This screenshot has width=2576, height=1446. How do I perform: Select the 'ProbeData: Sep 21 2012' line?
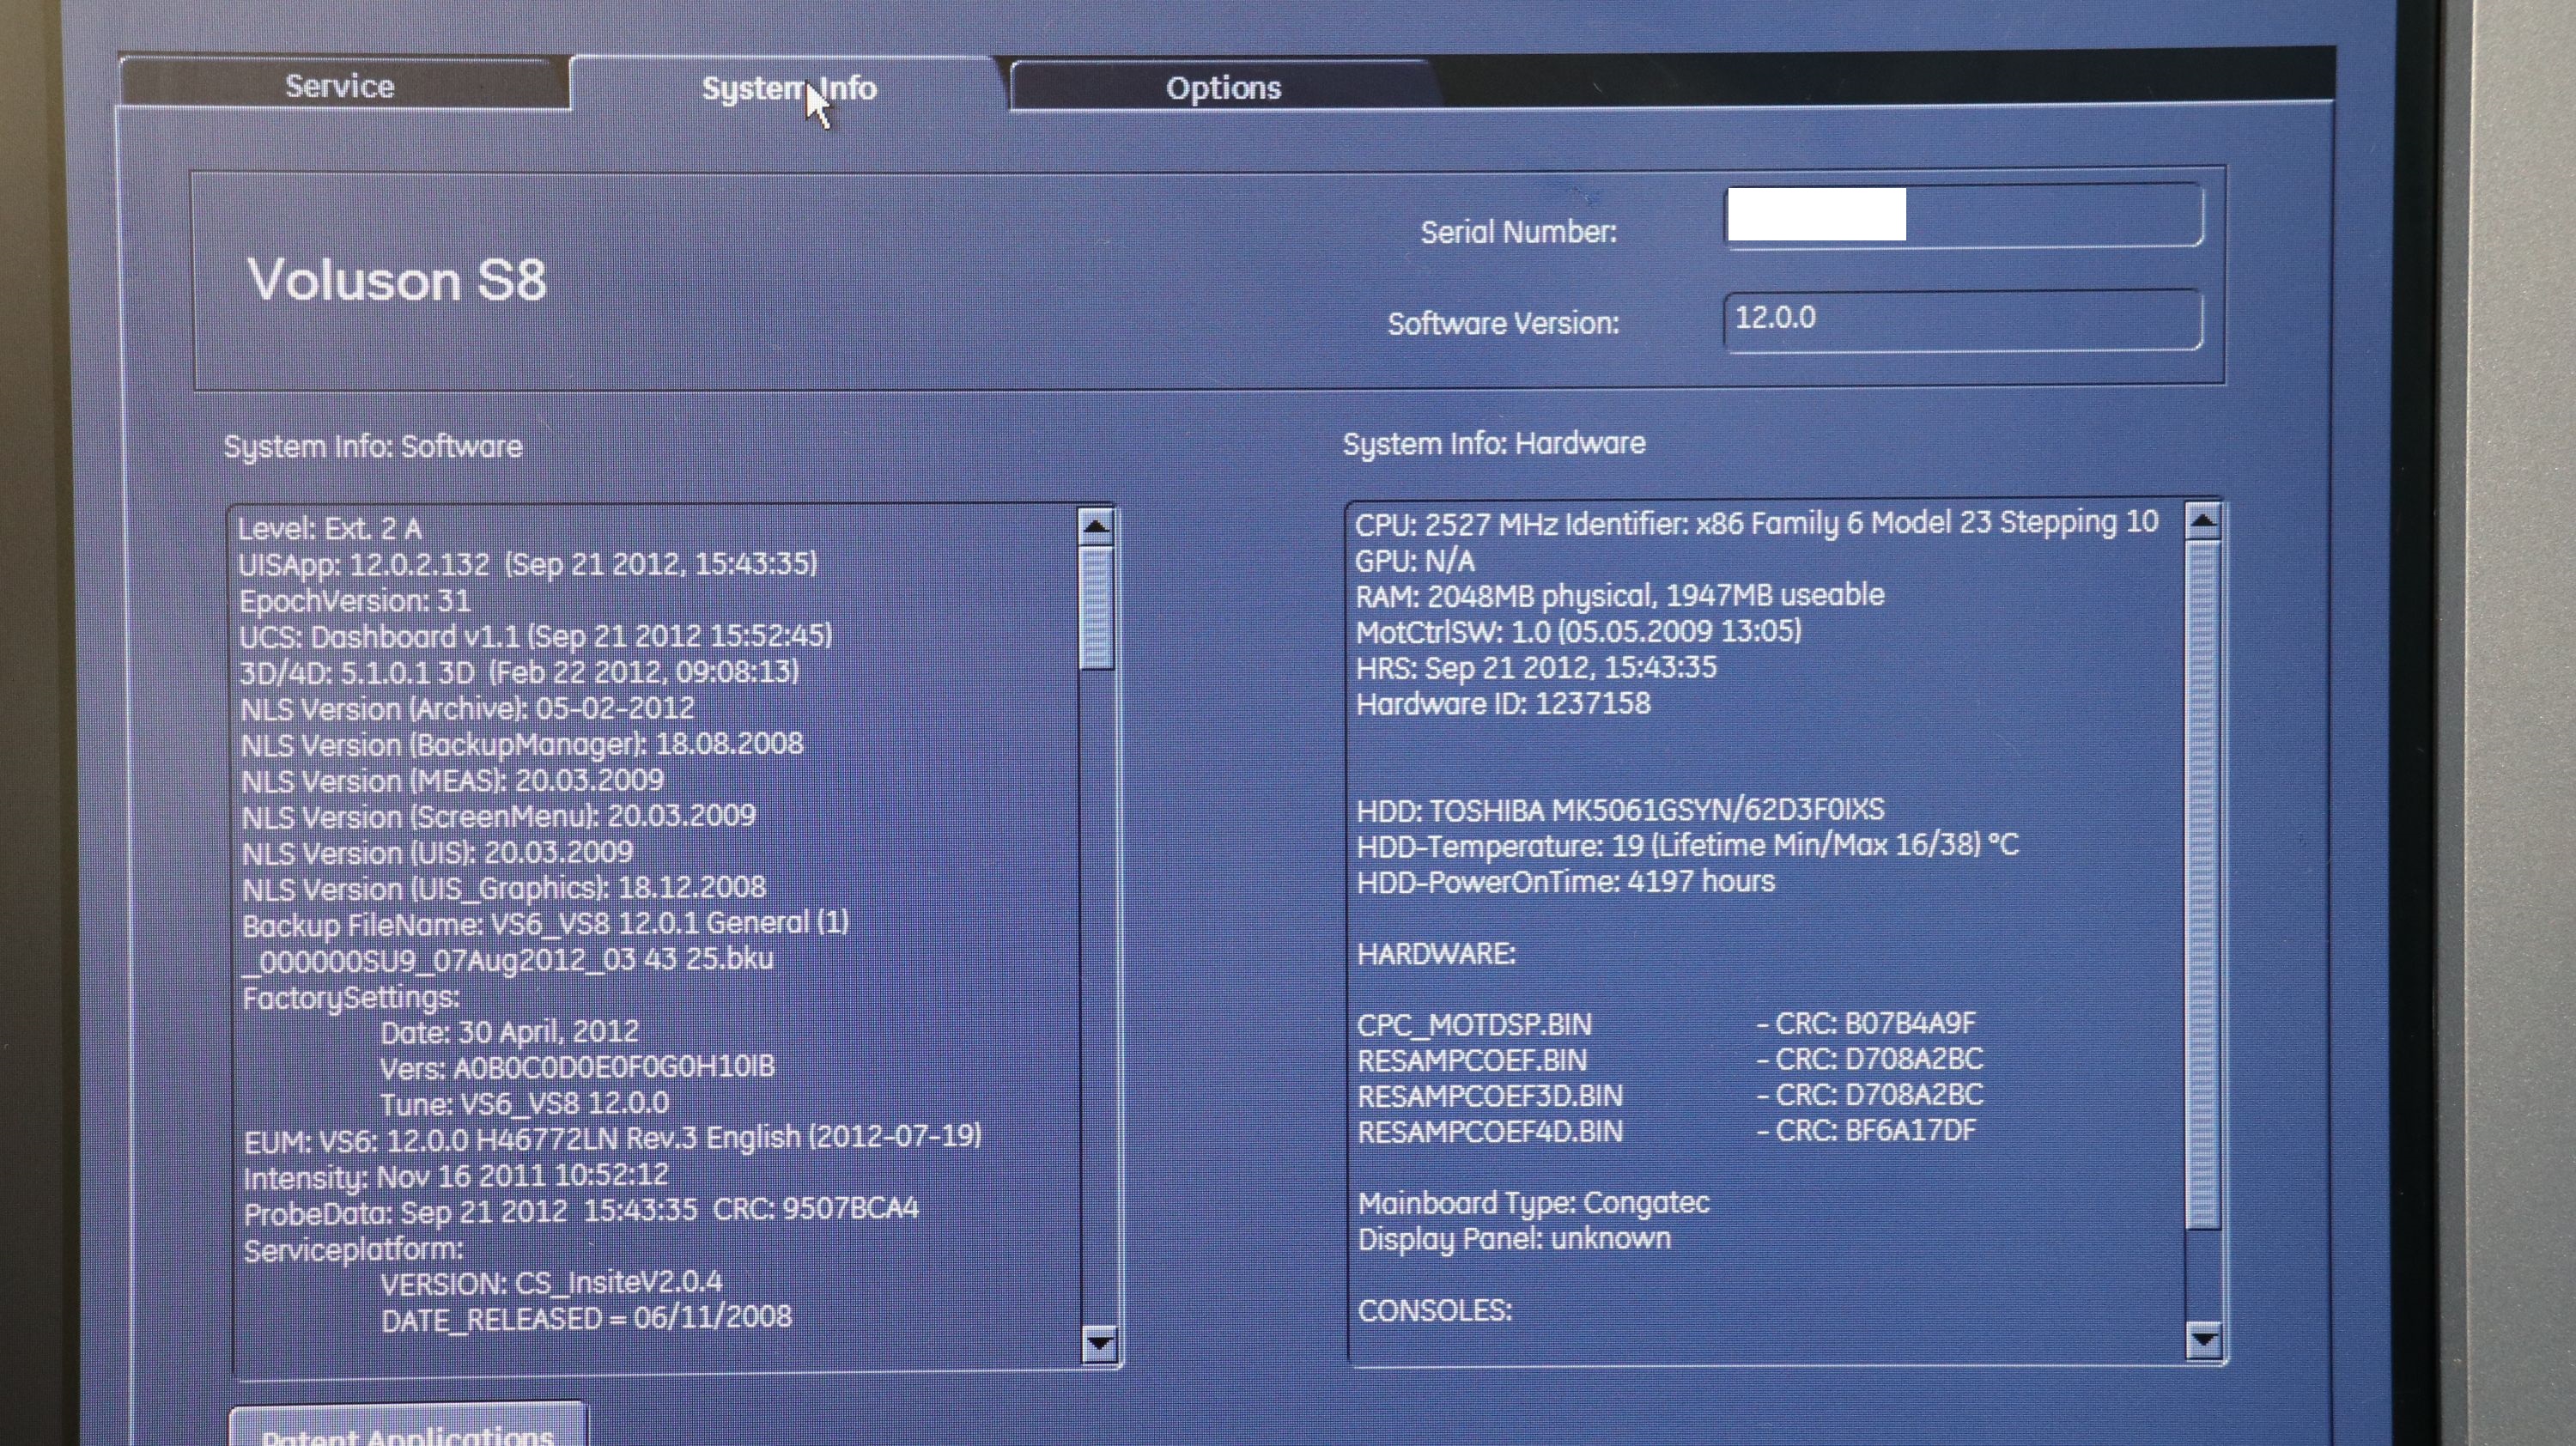(581, 1211)
